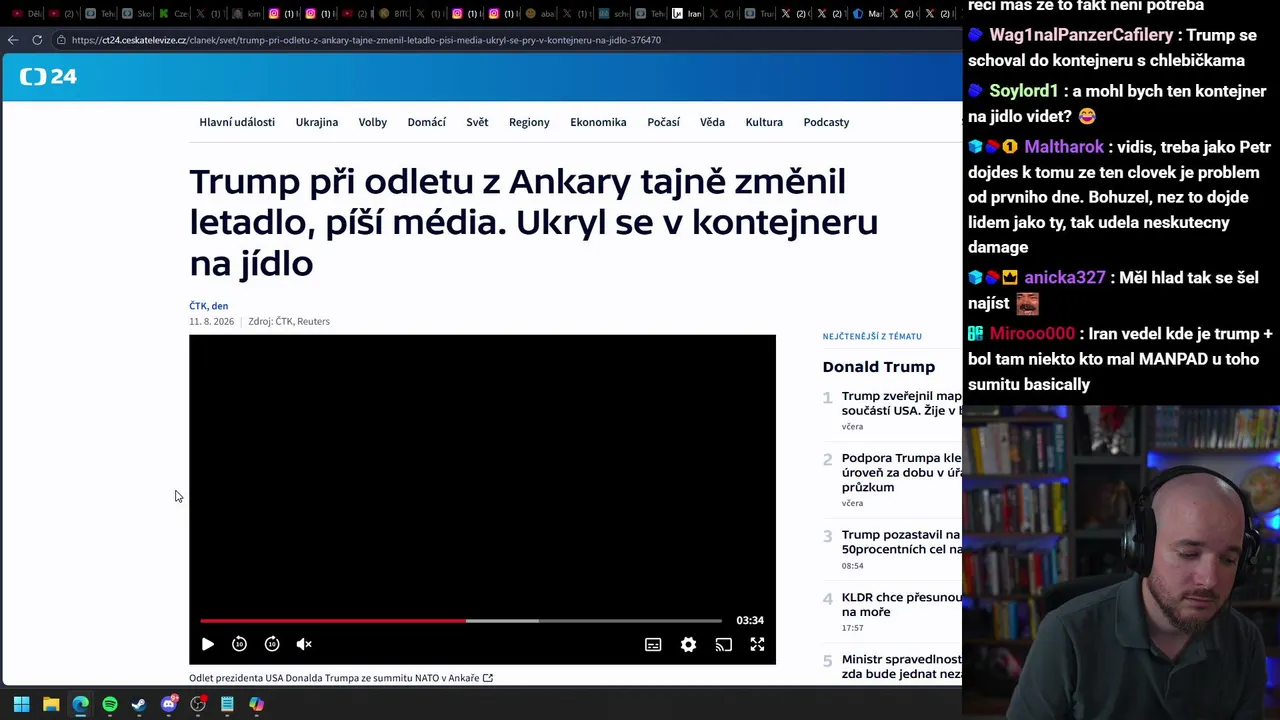
Task: Click the article headline about Trump in Ankara
Action: tap(534, 222)
